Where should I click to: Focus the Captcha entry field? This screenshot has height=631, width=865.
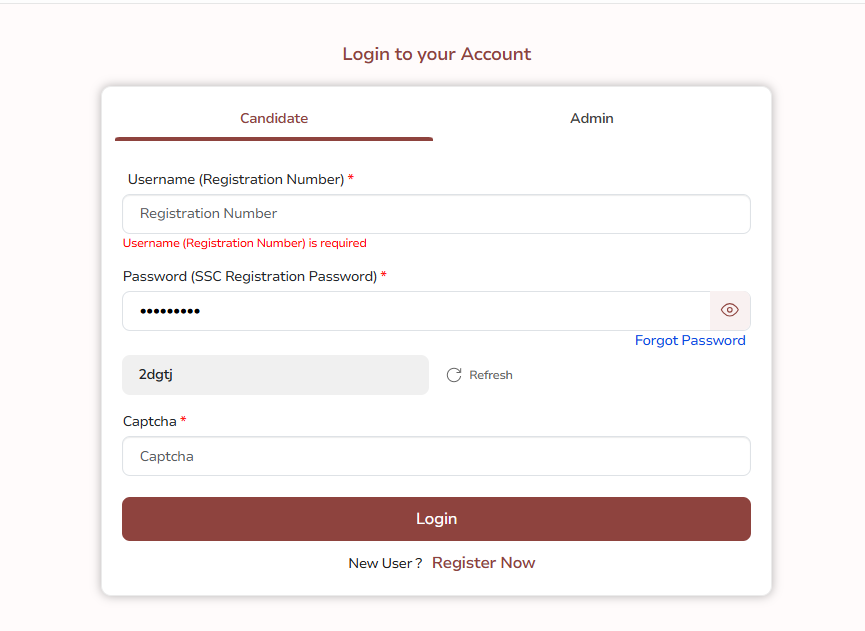436,456
